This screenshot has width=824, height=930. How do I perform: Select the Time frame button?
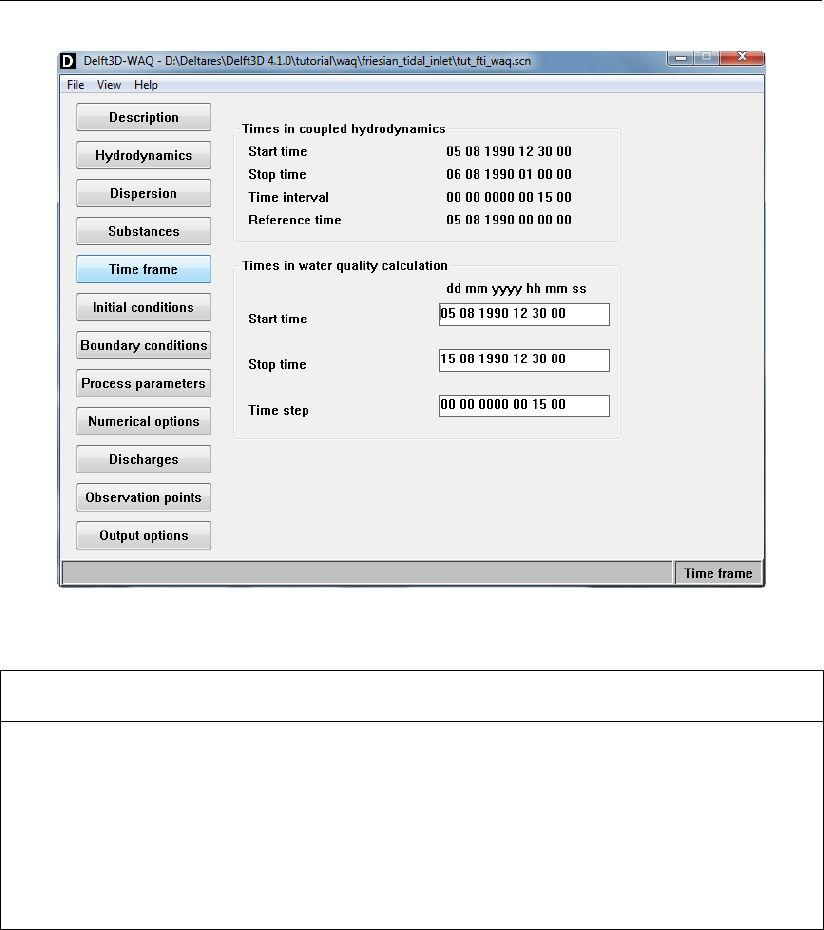[x=144, y=269]
